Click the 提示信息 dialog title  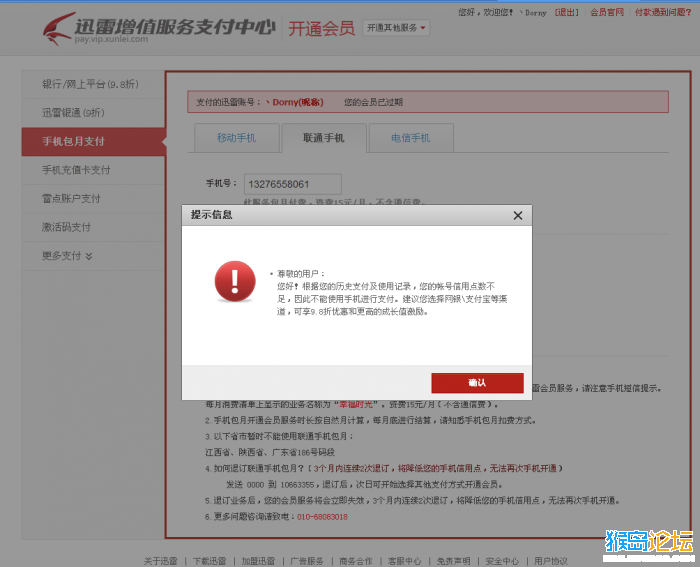point(212,215)
